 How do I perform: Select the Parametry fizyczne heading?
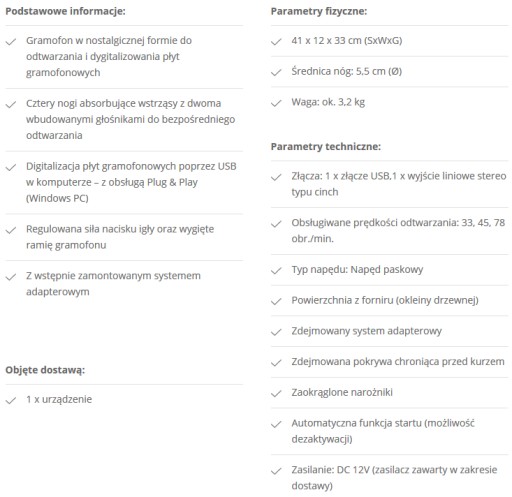319,11
